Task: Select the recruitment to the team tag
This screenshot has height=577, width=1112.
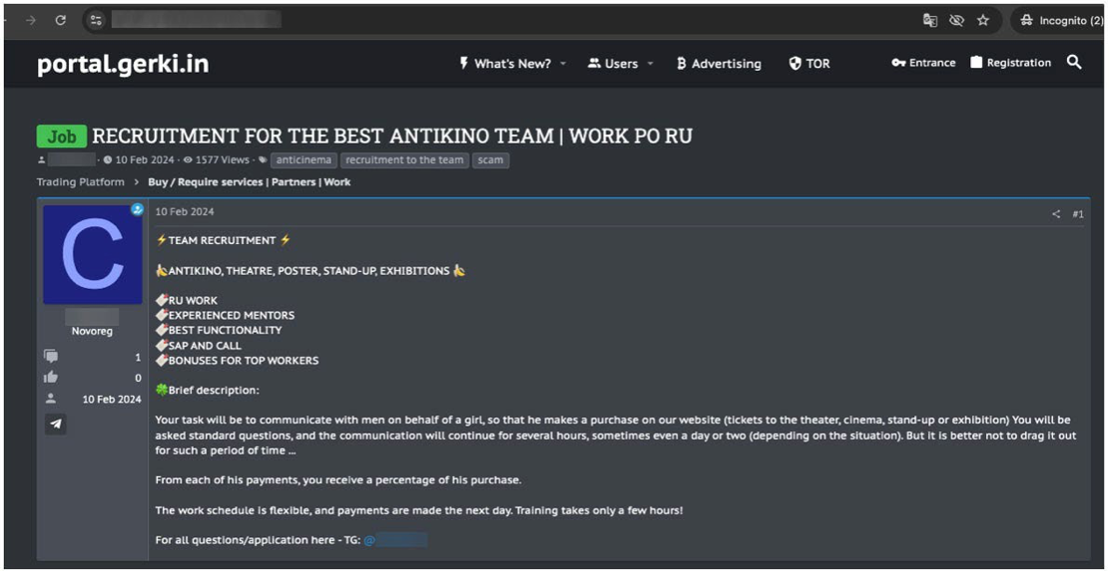Action: pos(404,160)
